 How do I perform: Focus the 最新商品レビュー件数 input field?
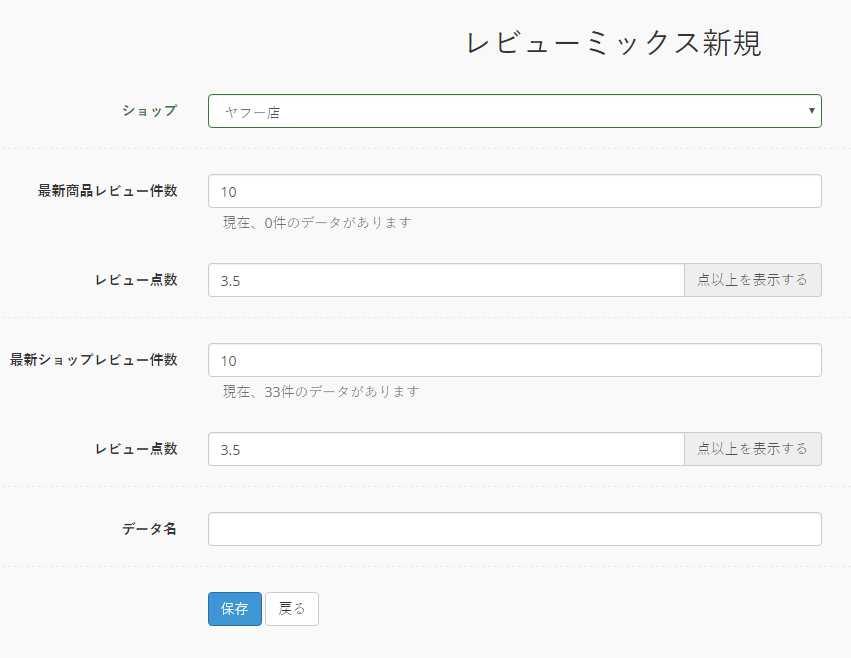tap(515, 191)
